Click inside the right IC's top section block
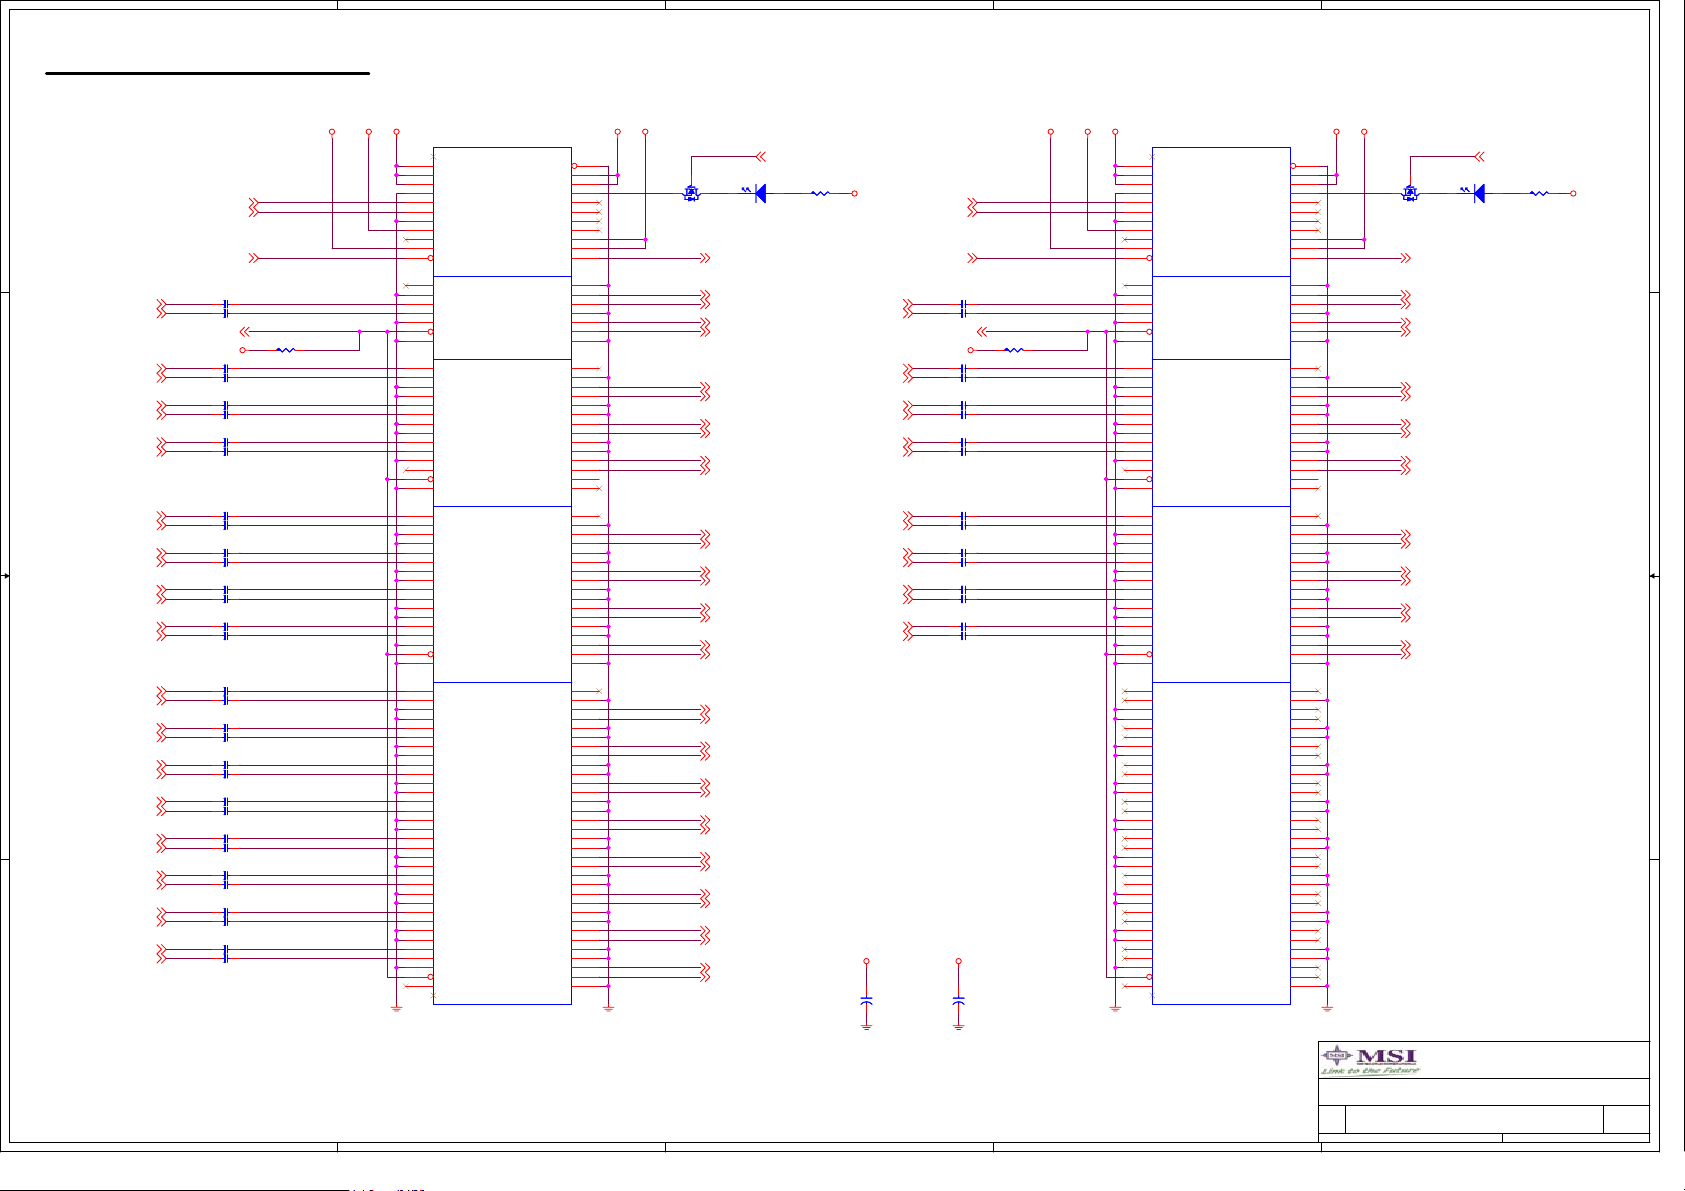 tap(1221, 212)
